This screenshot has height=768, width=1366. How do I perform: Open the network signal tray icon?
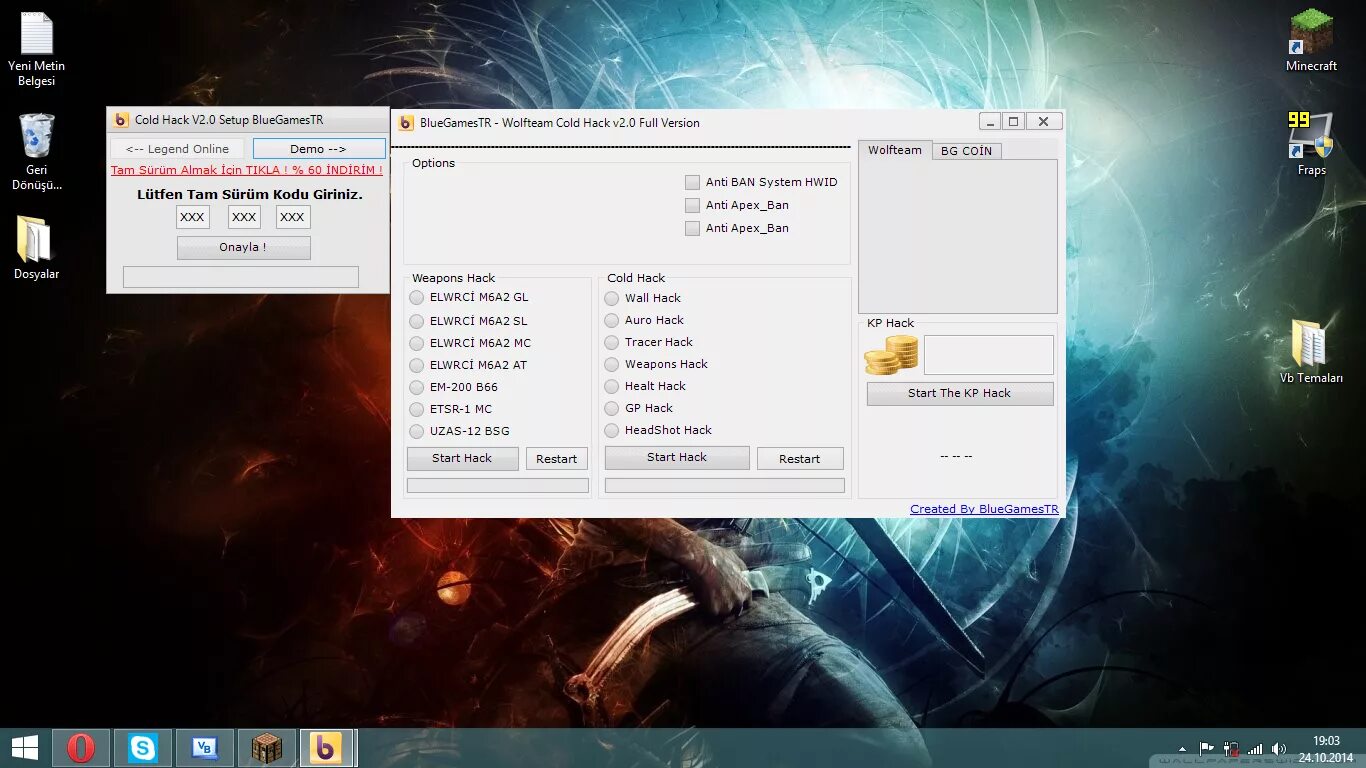(x=1255, y=749)
